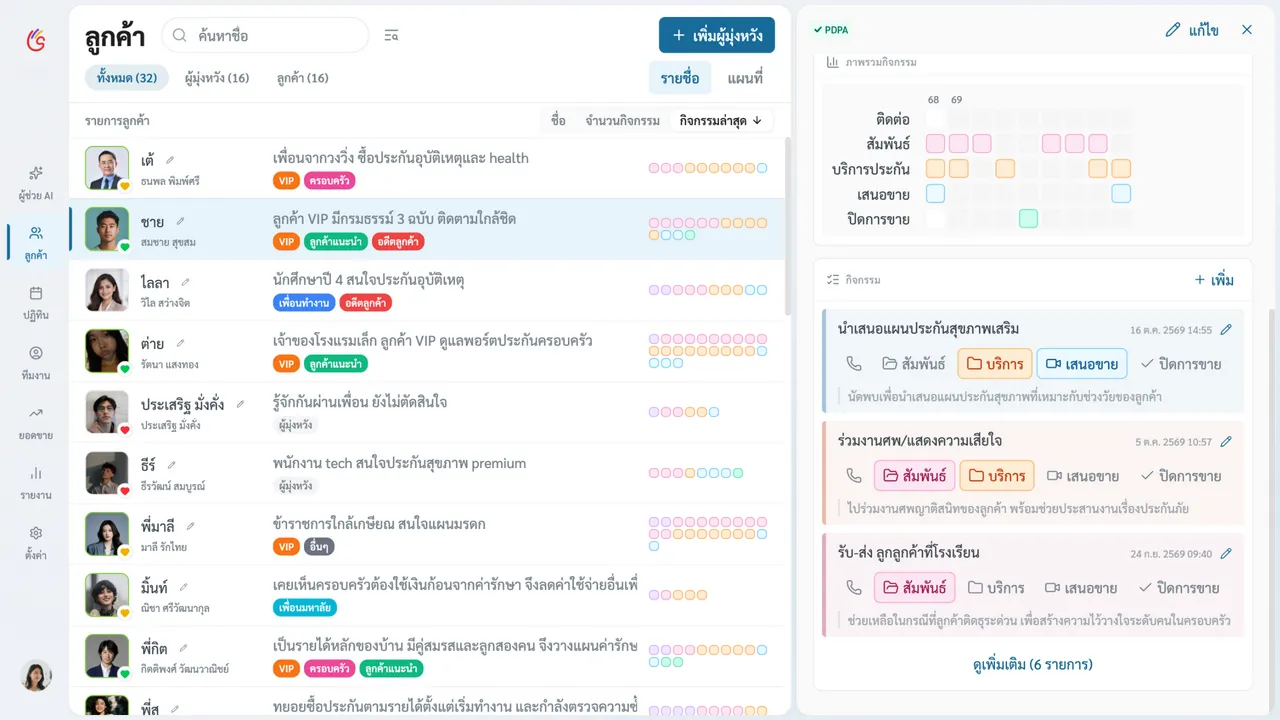Sort the customer list by จำนวนกิจกรรม
Image resolution: width=1280 pixels, height=720 pixels.
pyautogui.click(x=622, y=120)
